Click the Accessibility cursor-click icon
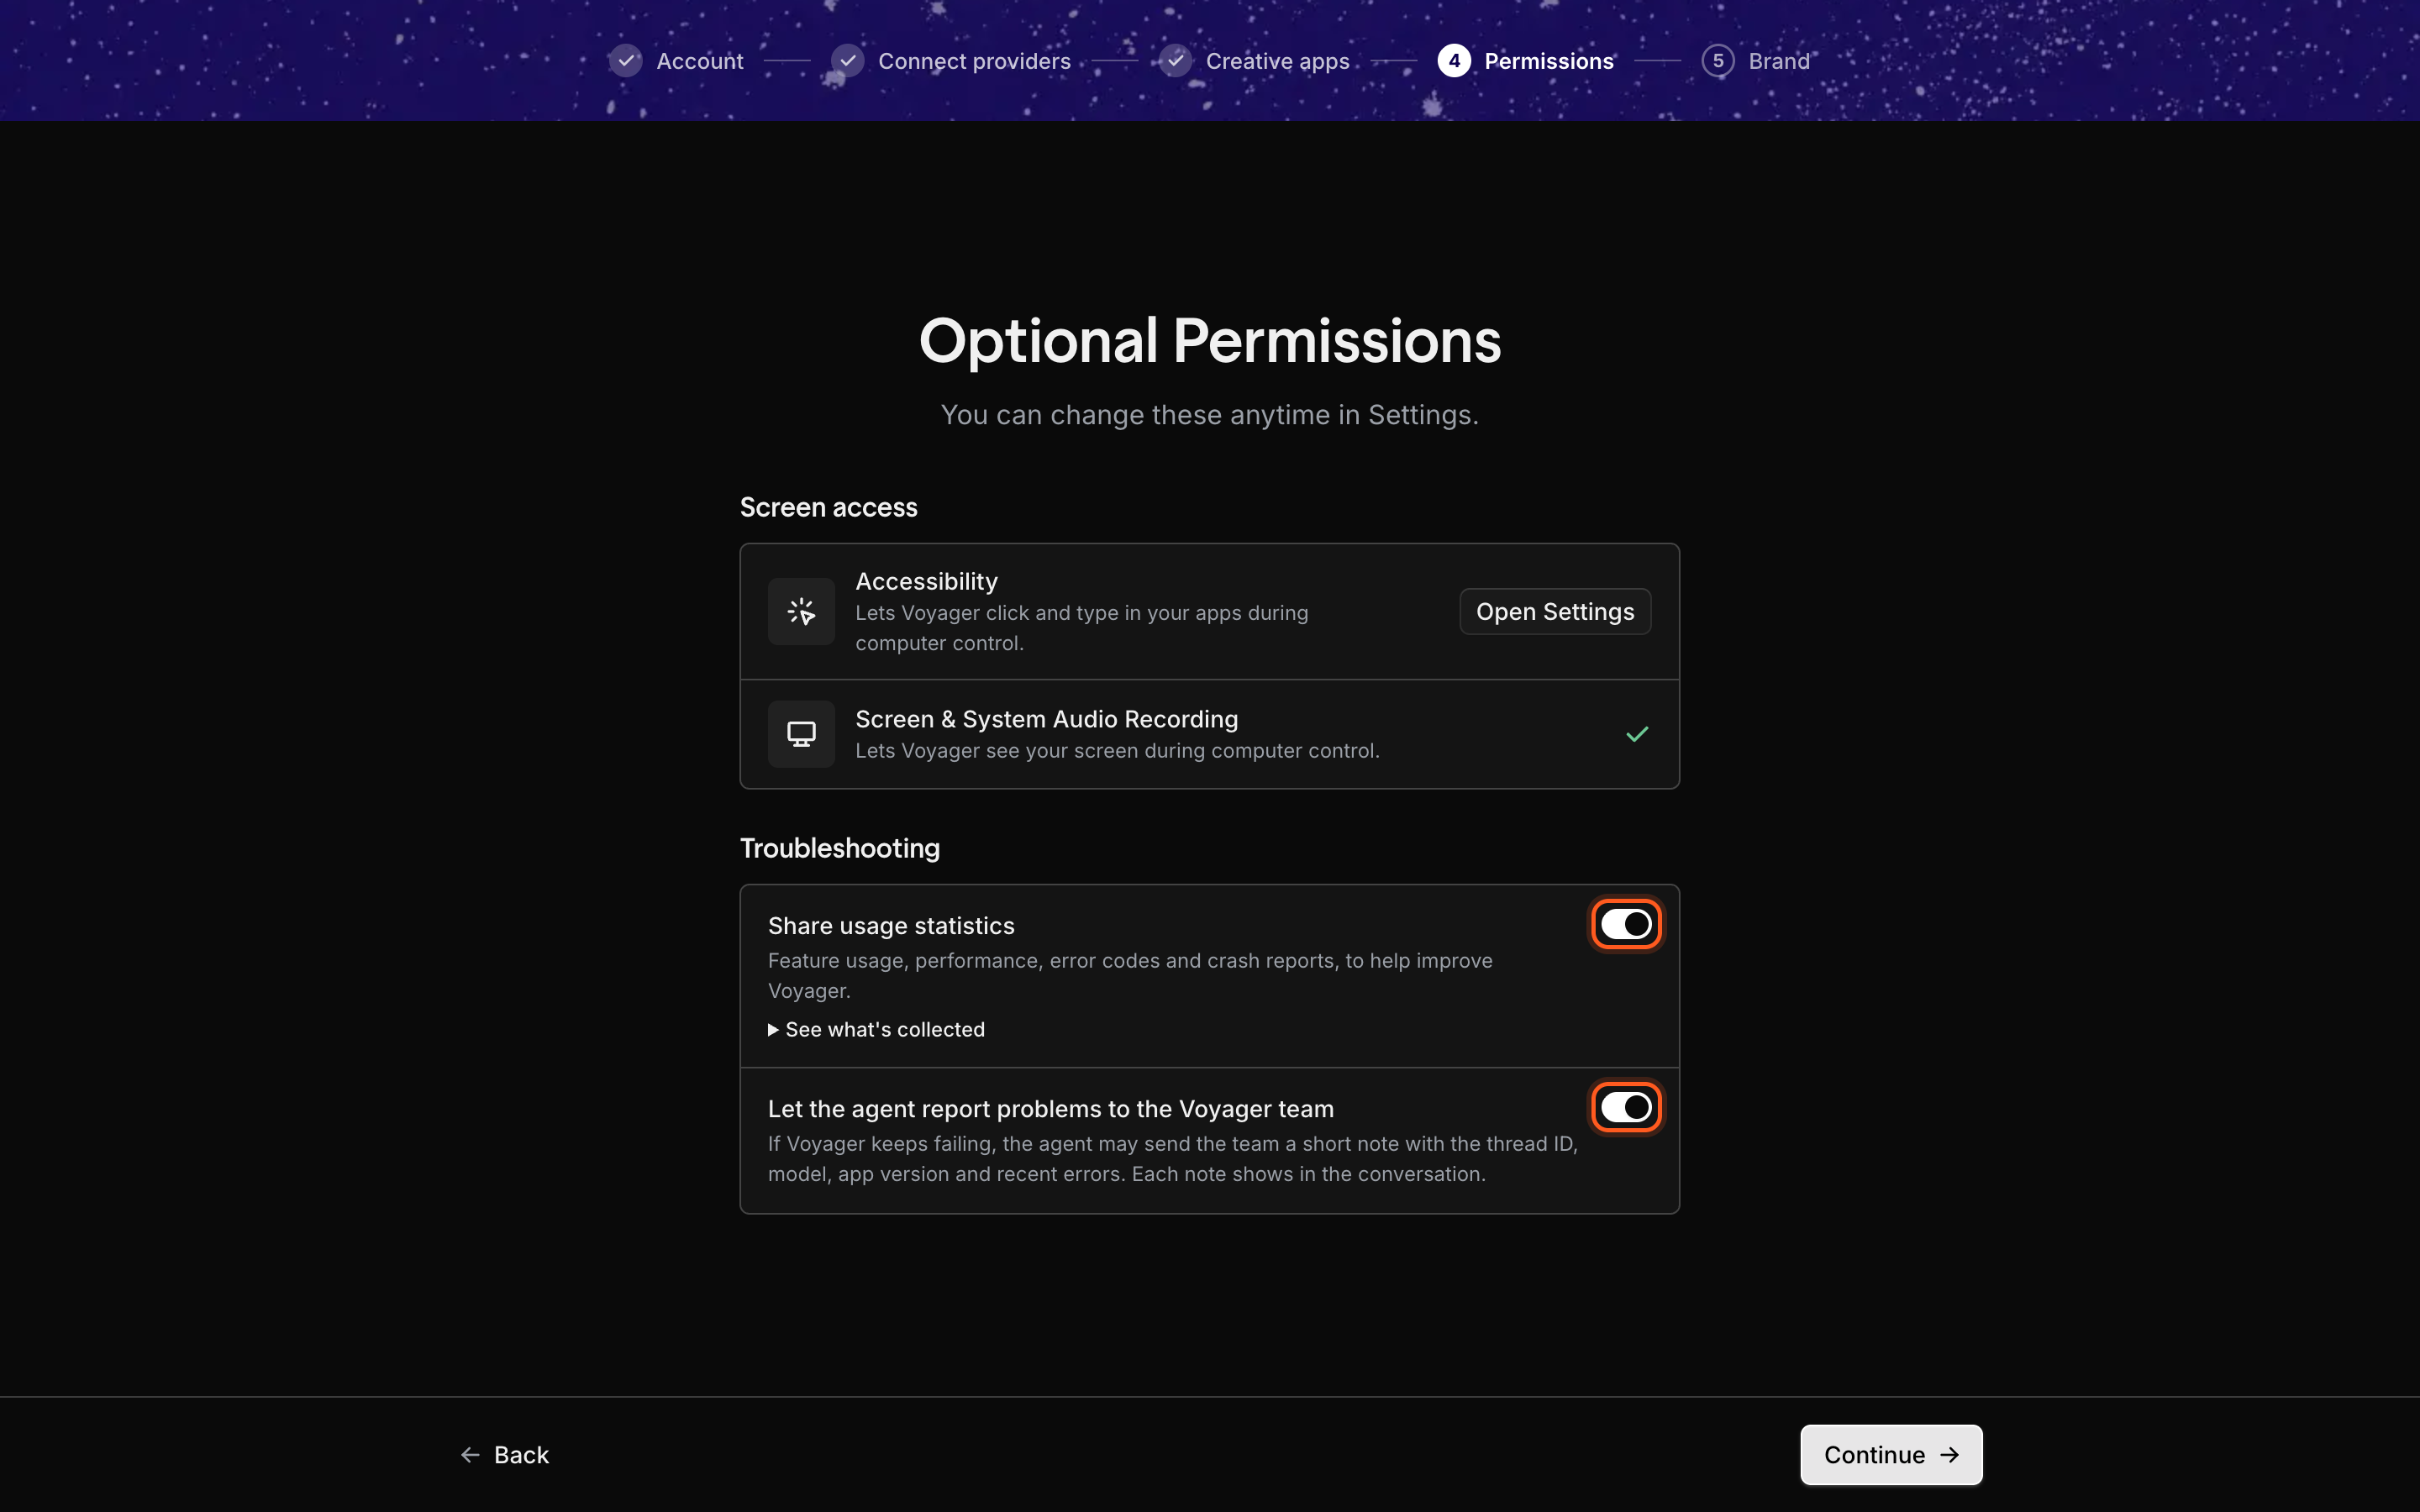Image resolution: width=2420 pixels, height=1512 pixels. pos(801,611)
